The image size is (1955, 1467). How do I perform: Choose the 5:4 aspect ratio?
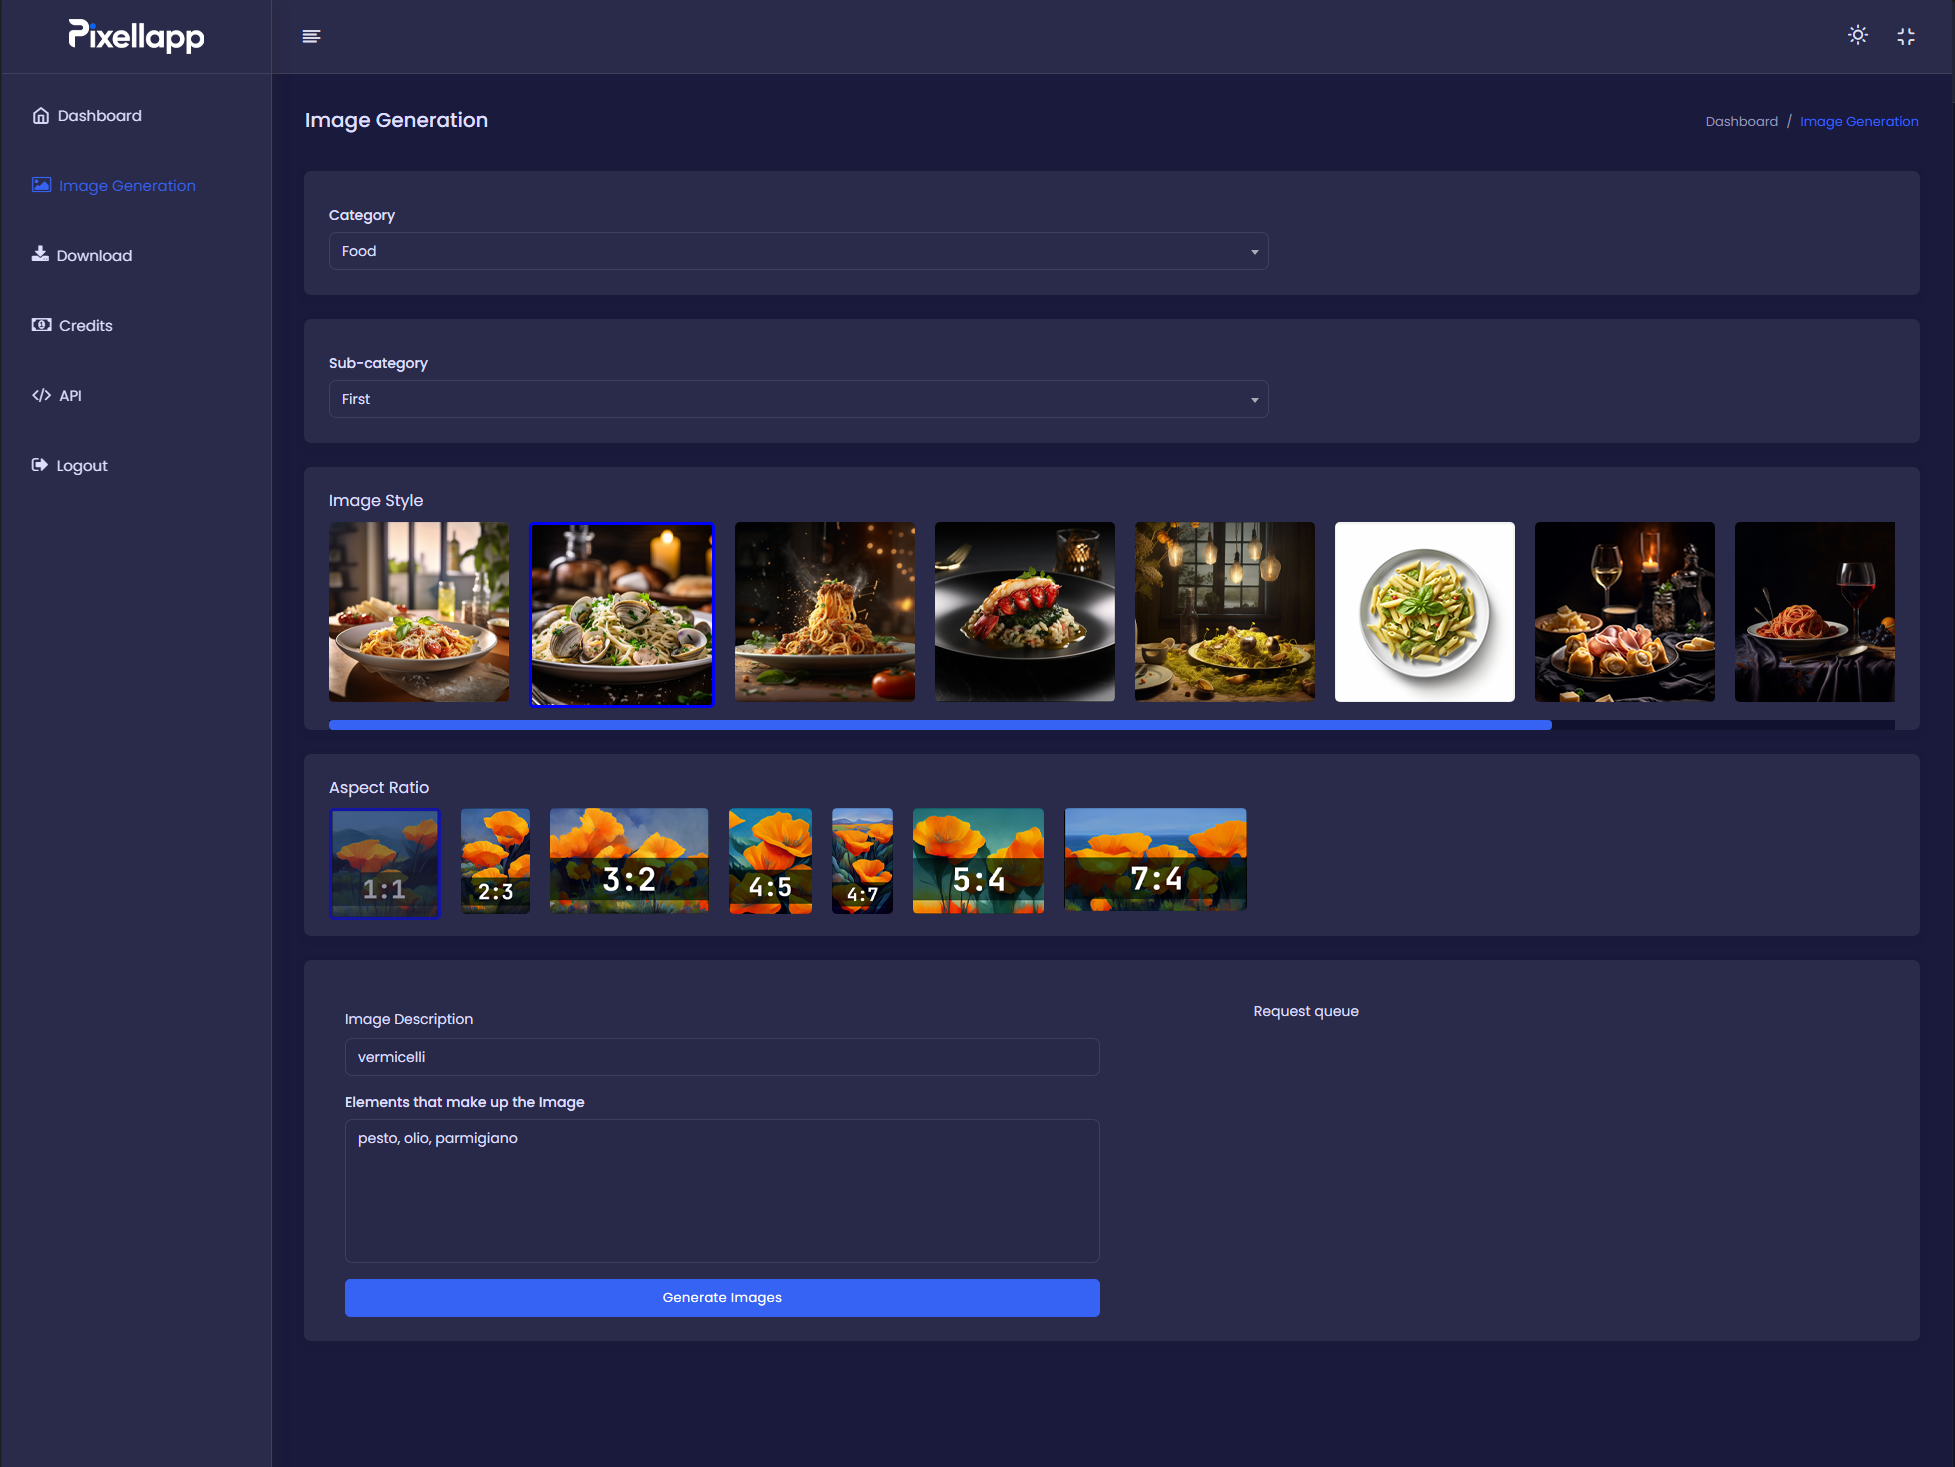(978, 861)
